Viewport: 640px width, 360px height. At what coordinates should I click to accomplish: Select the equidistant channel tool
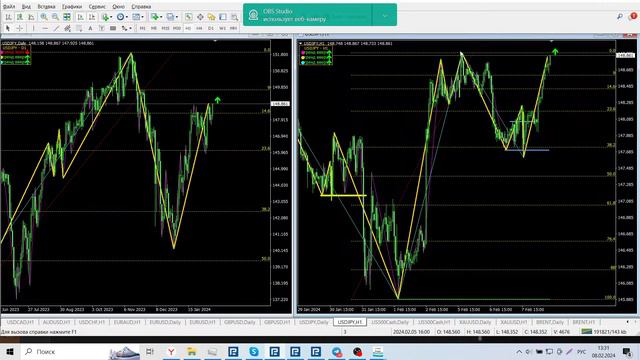[68, 28]
